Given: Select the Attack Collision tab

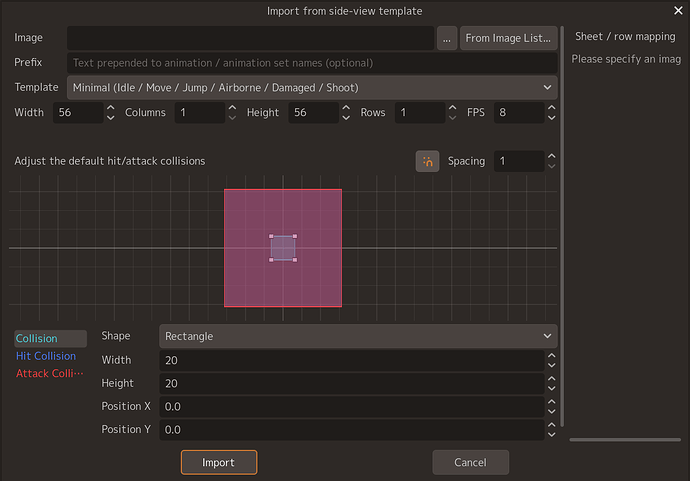Looking at the screenshot, I should tap(50, 374).
